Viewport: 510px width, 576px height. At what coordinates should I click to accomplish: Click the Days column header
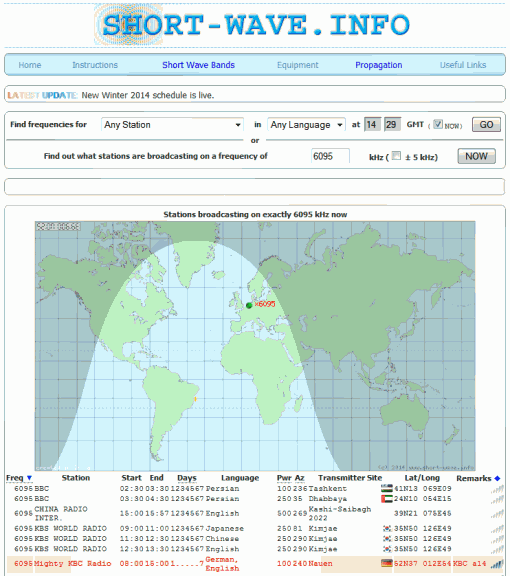(x=187, y=478)
